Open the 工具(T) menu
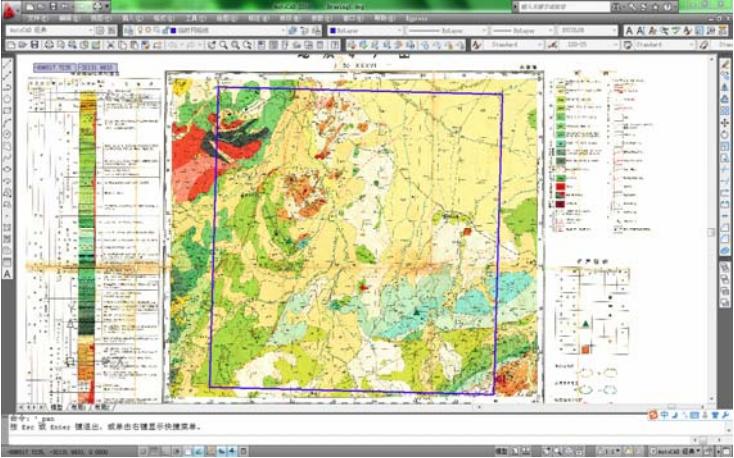Screen dimensions: 734x458 pyautogui.click(x=195, y=18)
